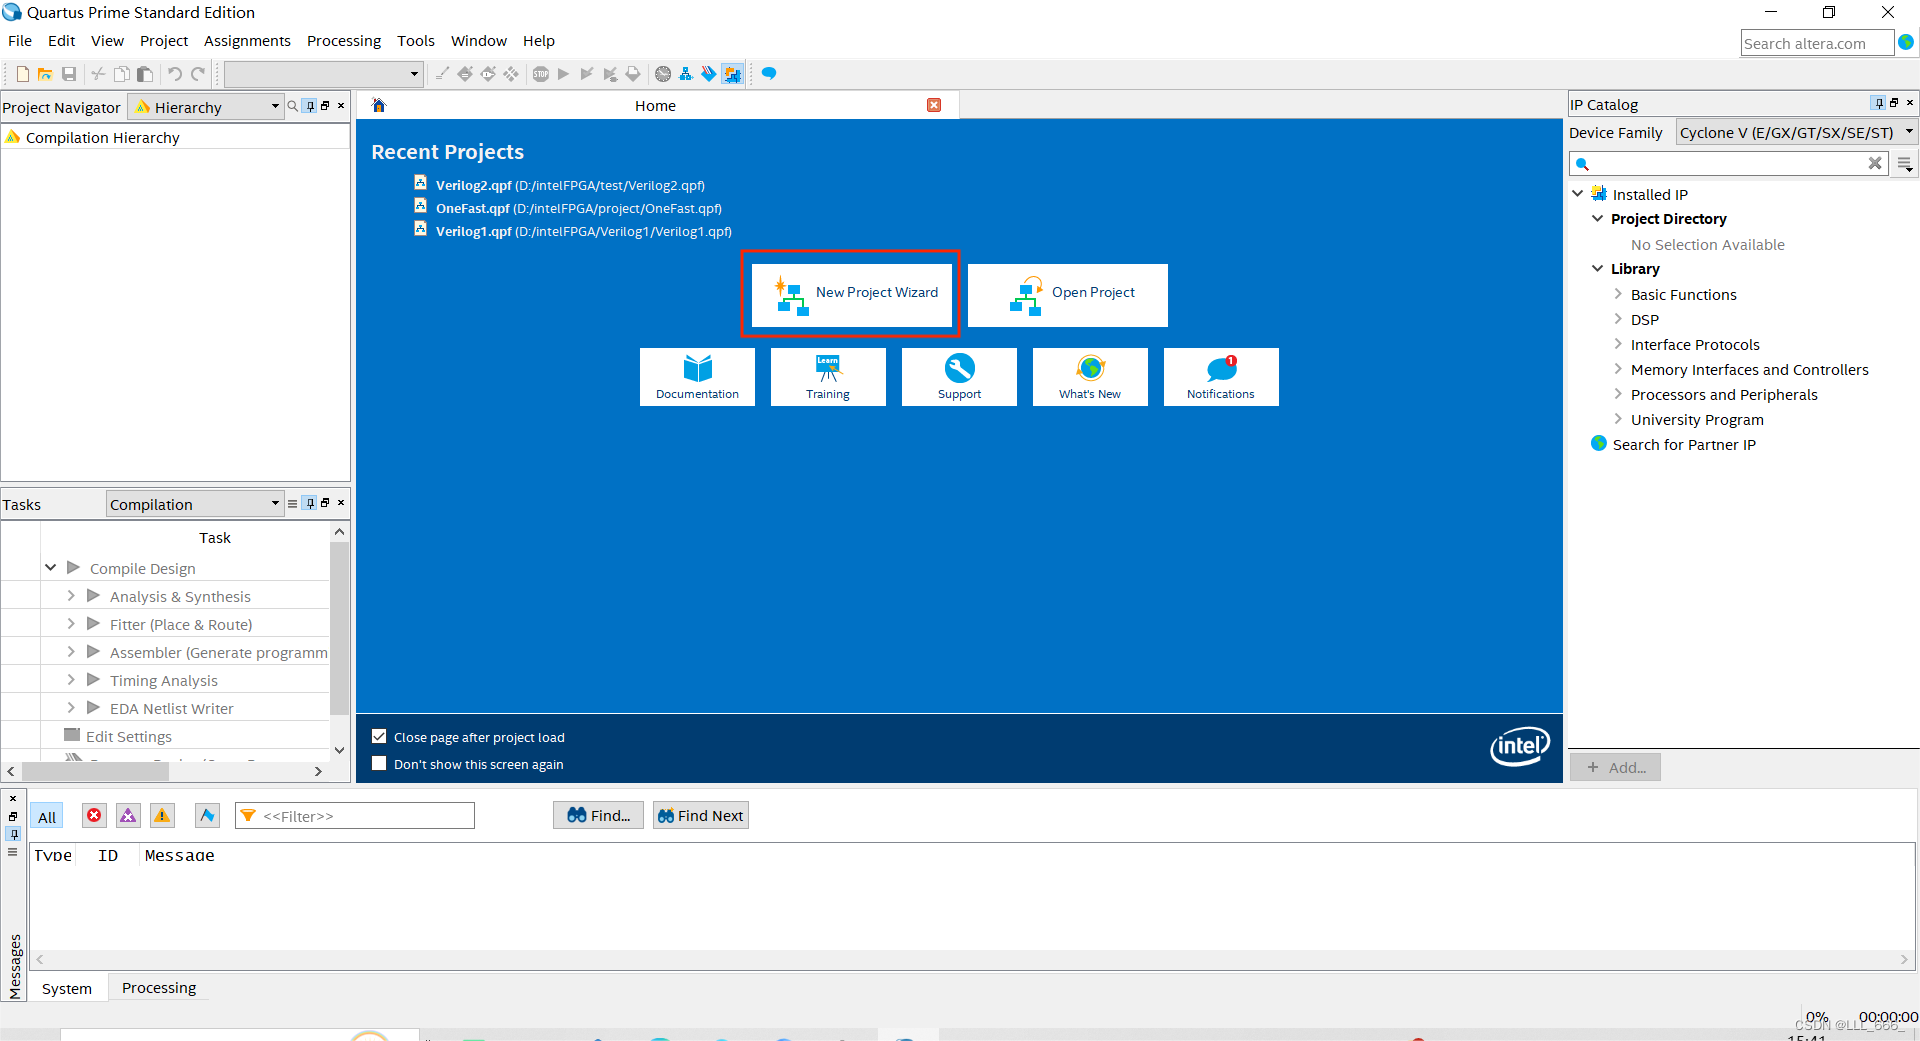Image resolution: width=1920 pixels, height=1041 pixels.
Task: Click the IP Catalog options list icon
Action: tap(1905, 163)
